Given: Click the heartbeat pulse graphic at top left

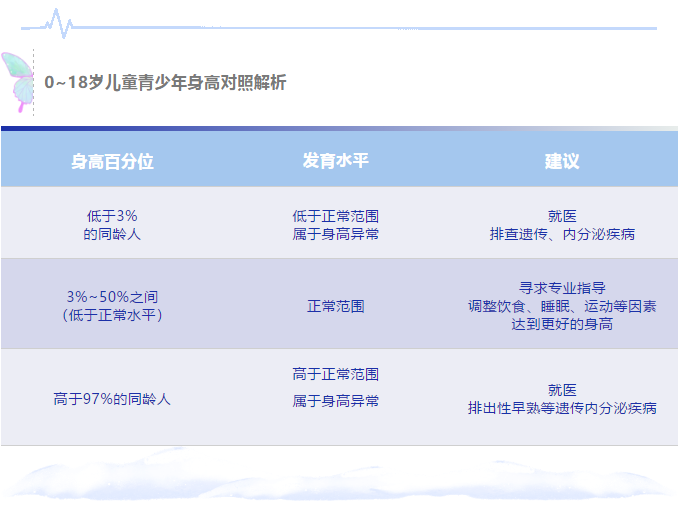Looking at the screenshot, I should [58, 23].
